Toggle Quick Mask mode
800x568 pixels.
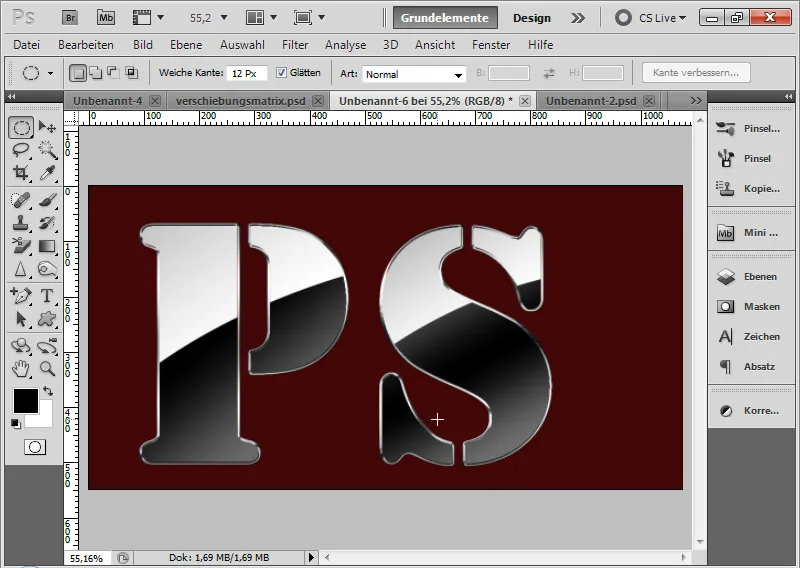(35, 447)
